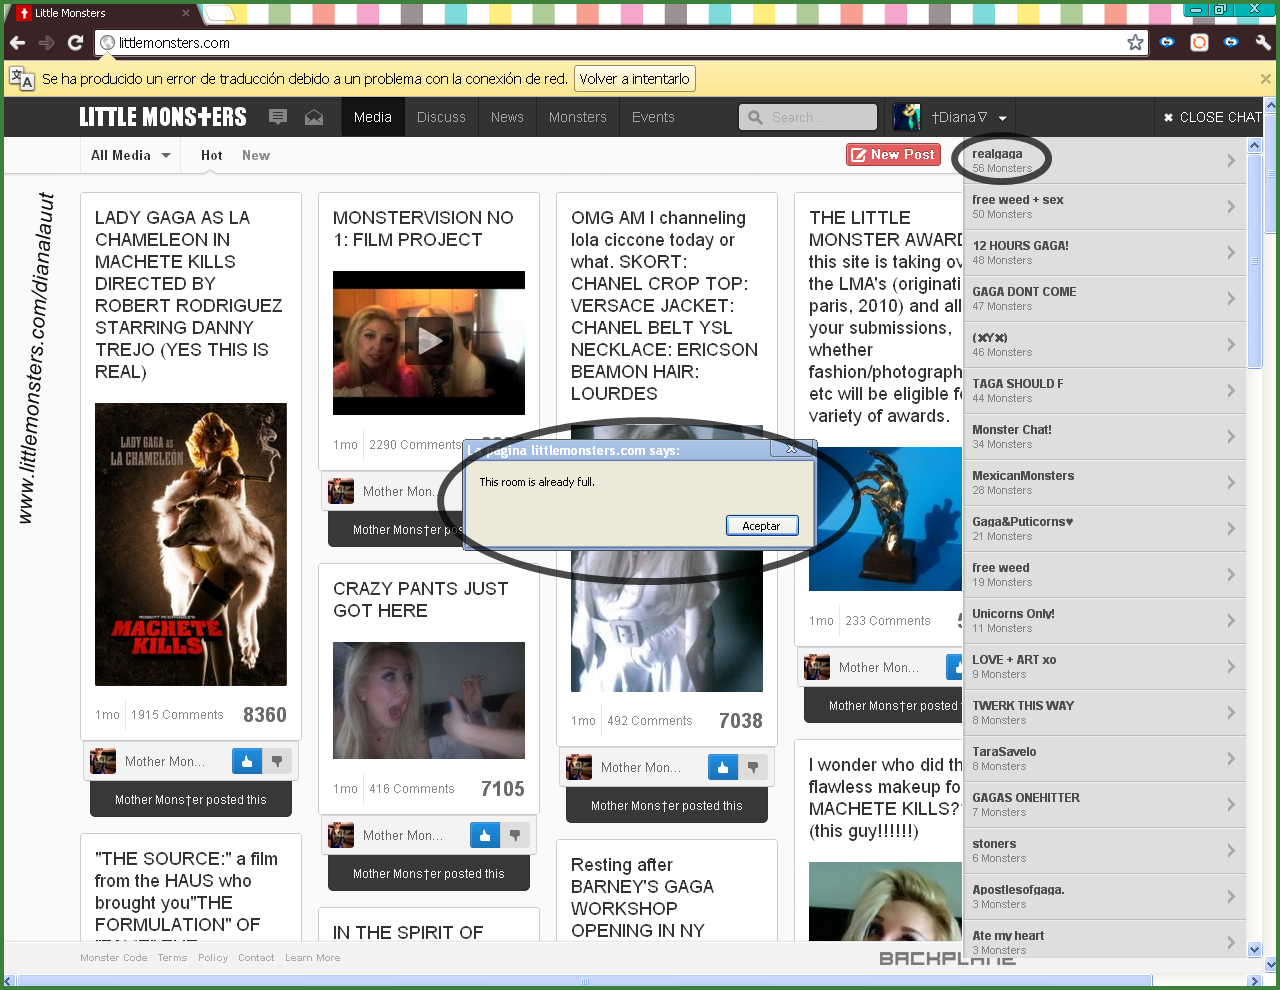
Task: Open the envelope messages icon
Action: coord(314,117)
